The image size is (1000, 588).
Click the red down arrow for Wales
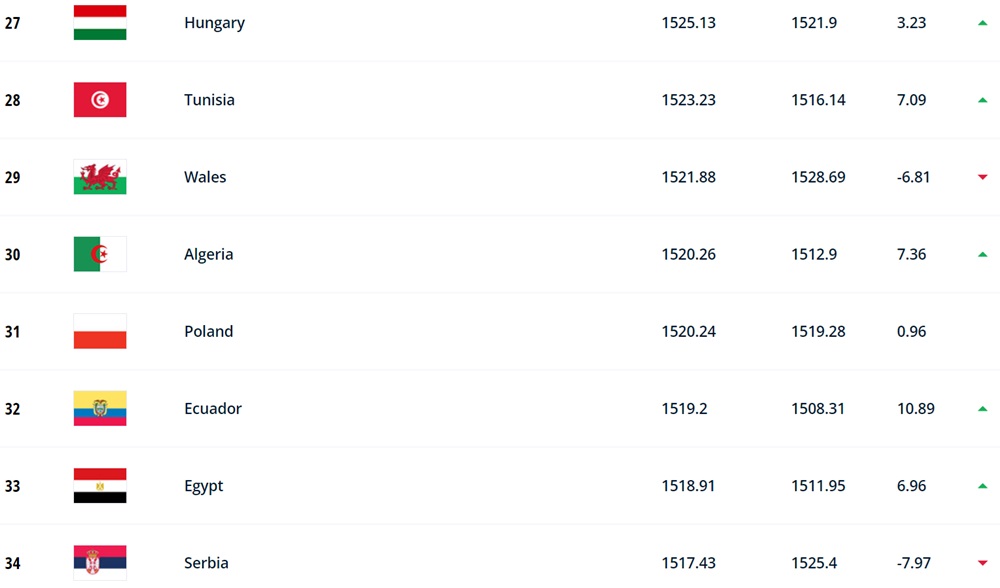(x=982, y=177)
